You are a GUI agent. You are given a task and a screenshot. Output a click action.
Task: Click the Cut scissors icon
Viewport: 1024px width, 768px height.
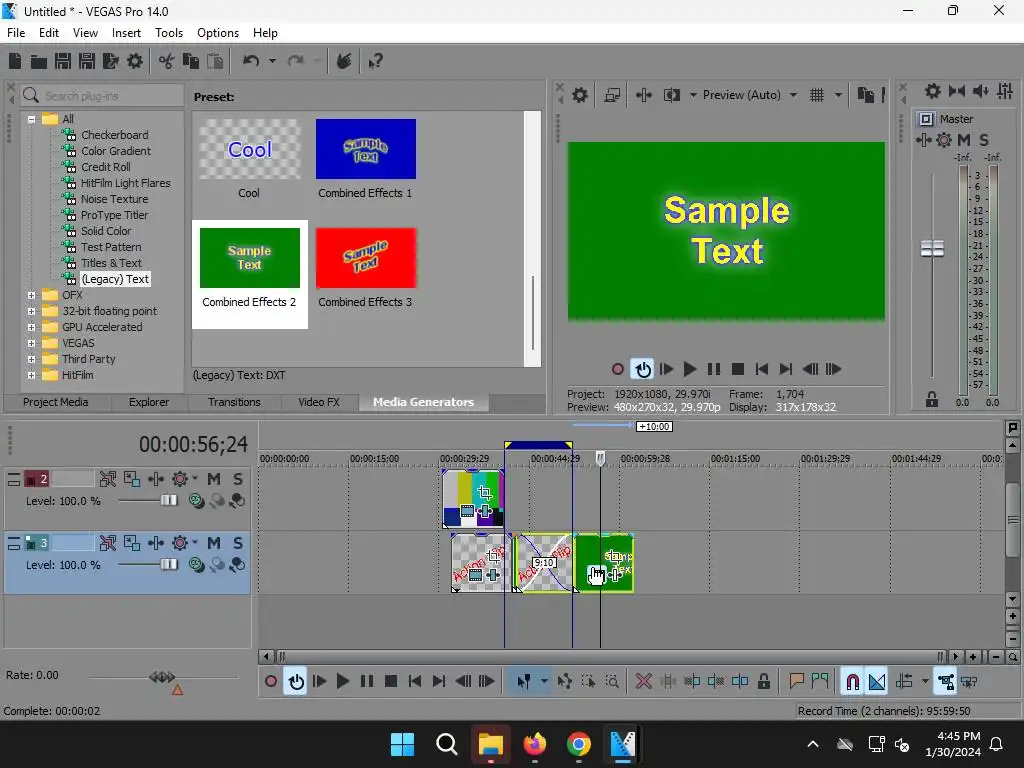[167, 61]
